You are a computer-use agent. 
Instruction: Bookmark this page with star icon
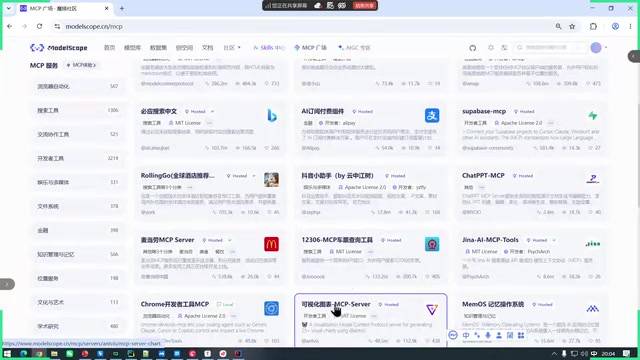pos(572,26)
